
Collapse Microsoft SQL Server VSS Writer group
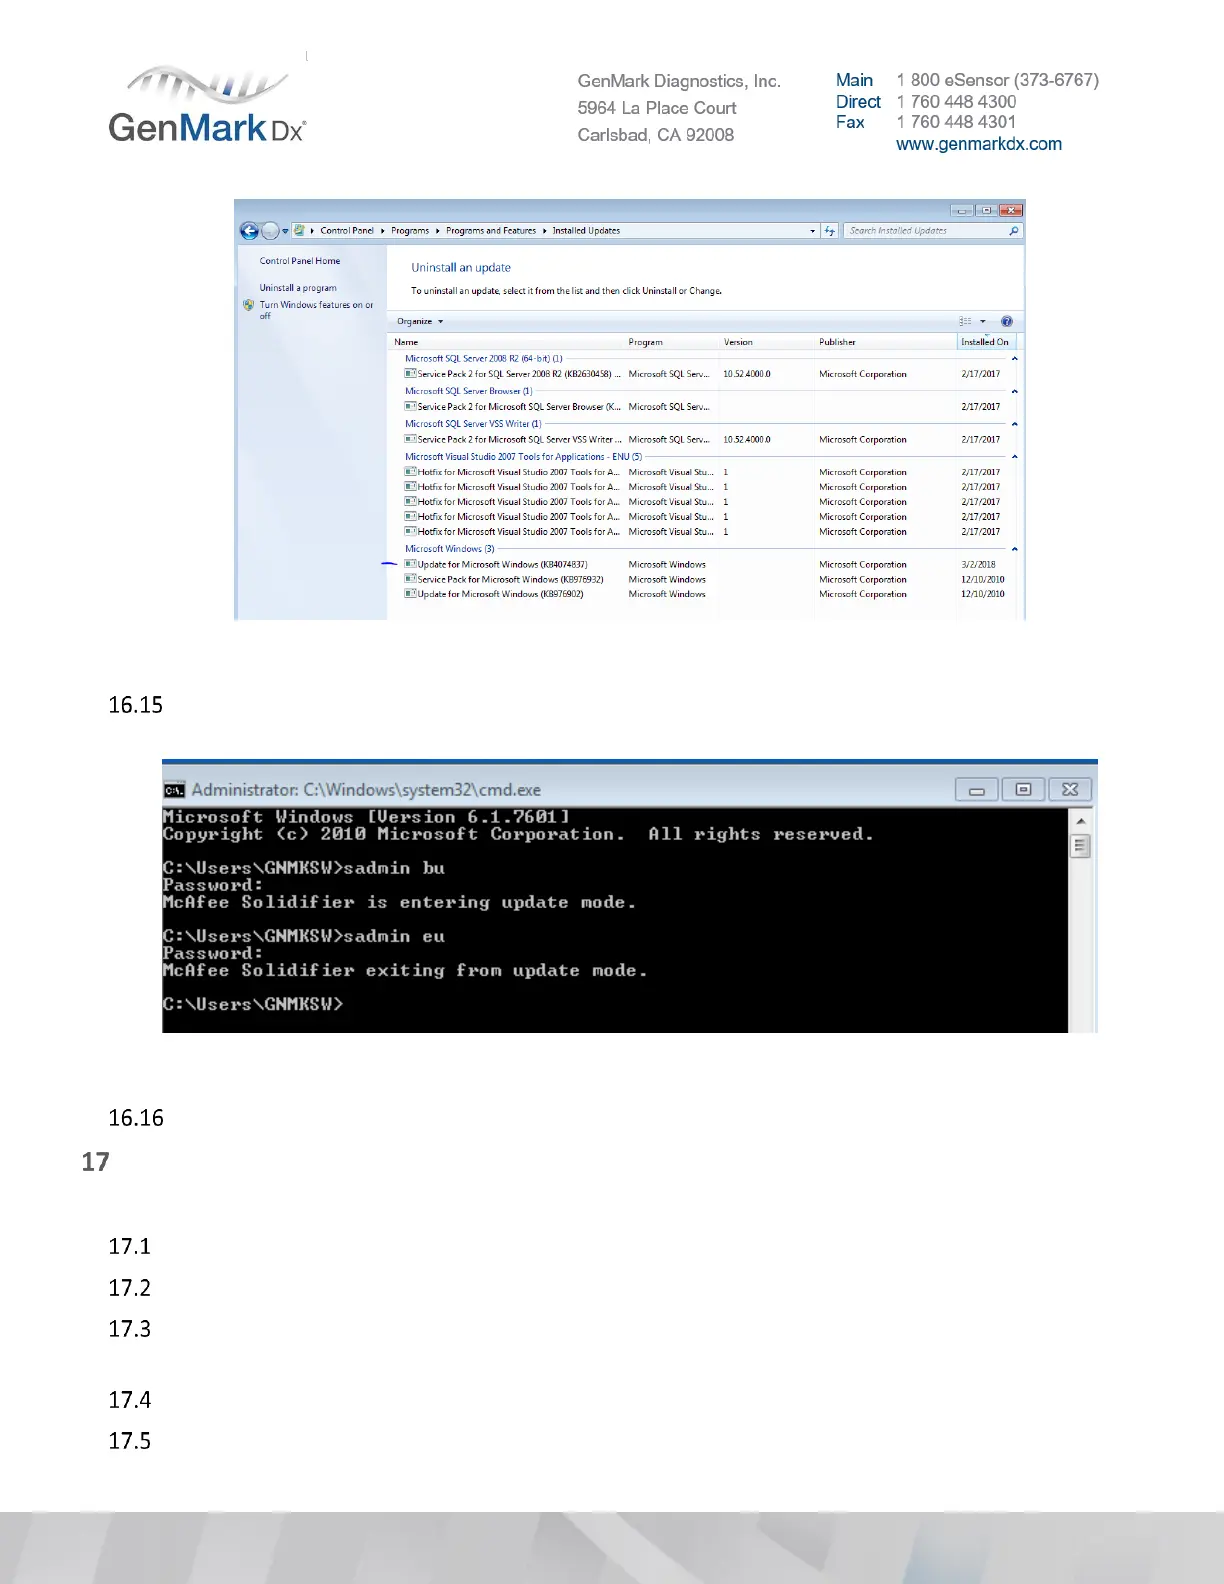[x=1014, y=424]
